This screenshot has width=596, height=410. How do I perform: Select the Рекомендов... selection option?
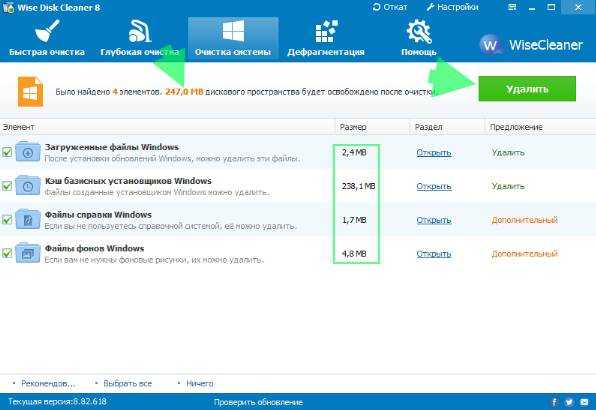[x=48, y=383]
